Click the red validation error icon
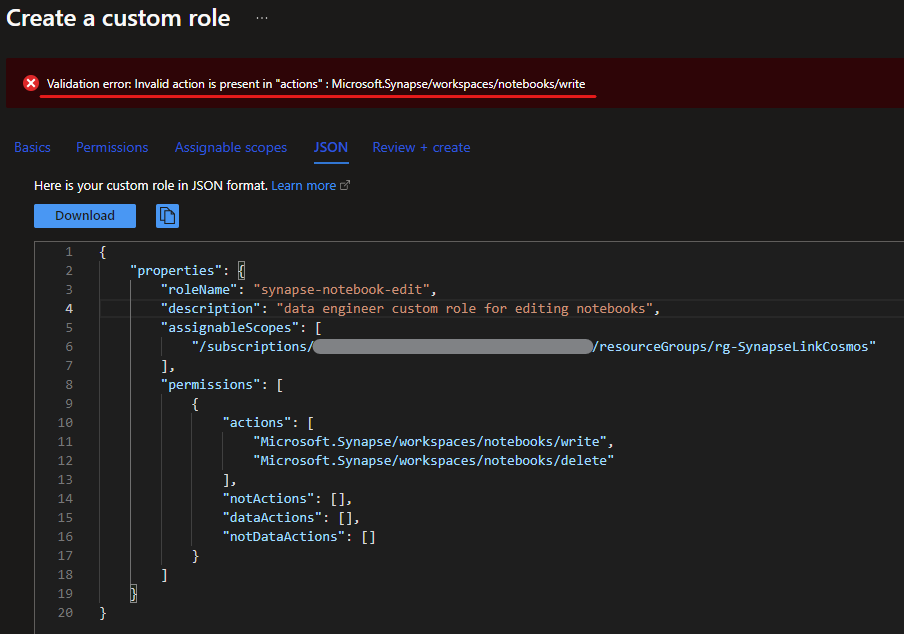Image resolution: width=904 pixels, height=634 pixels. pos(31,84)
